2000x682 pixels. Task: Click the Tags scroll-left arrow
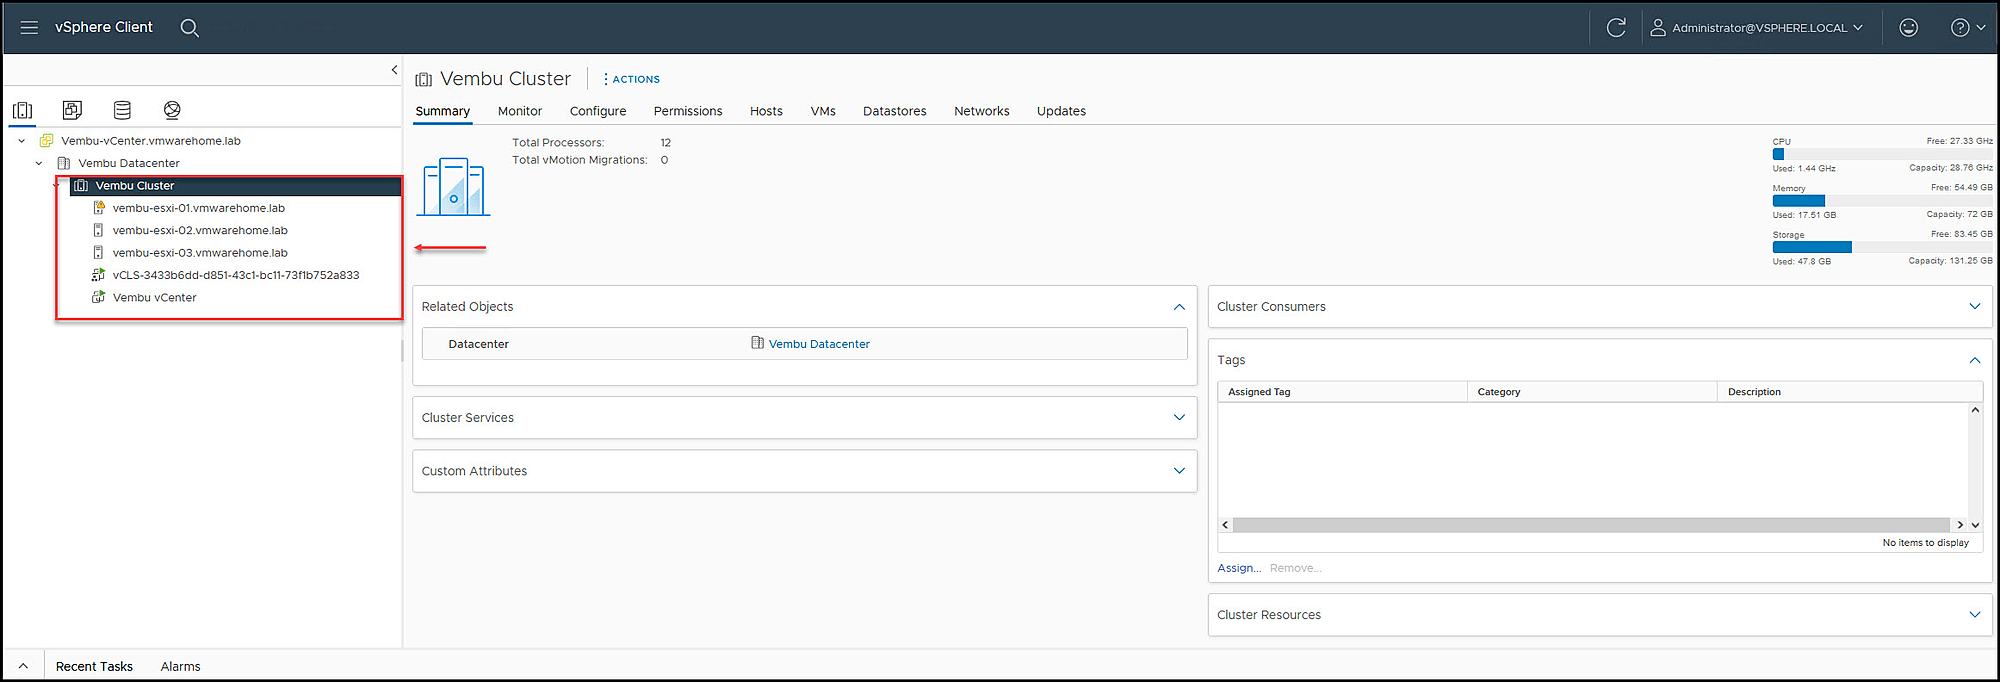1225,525
